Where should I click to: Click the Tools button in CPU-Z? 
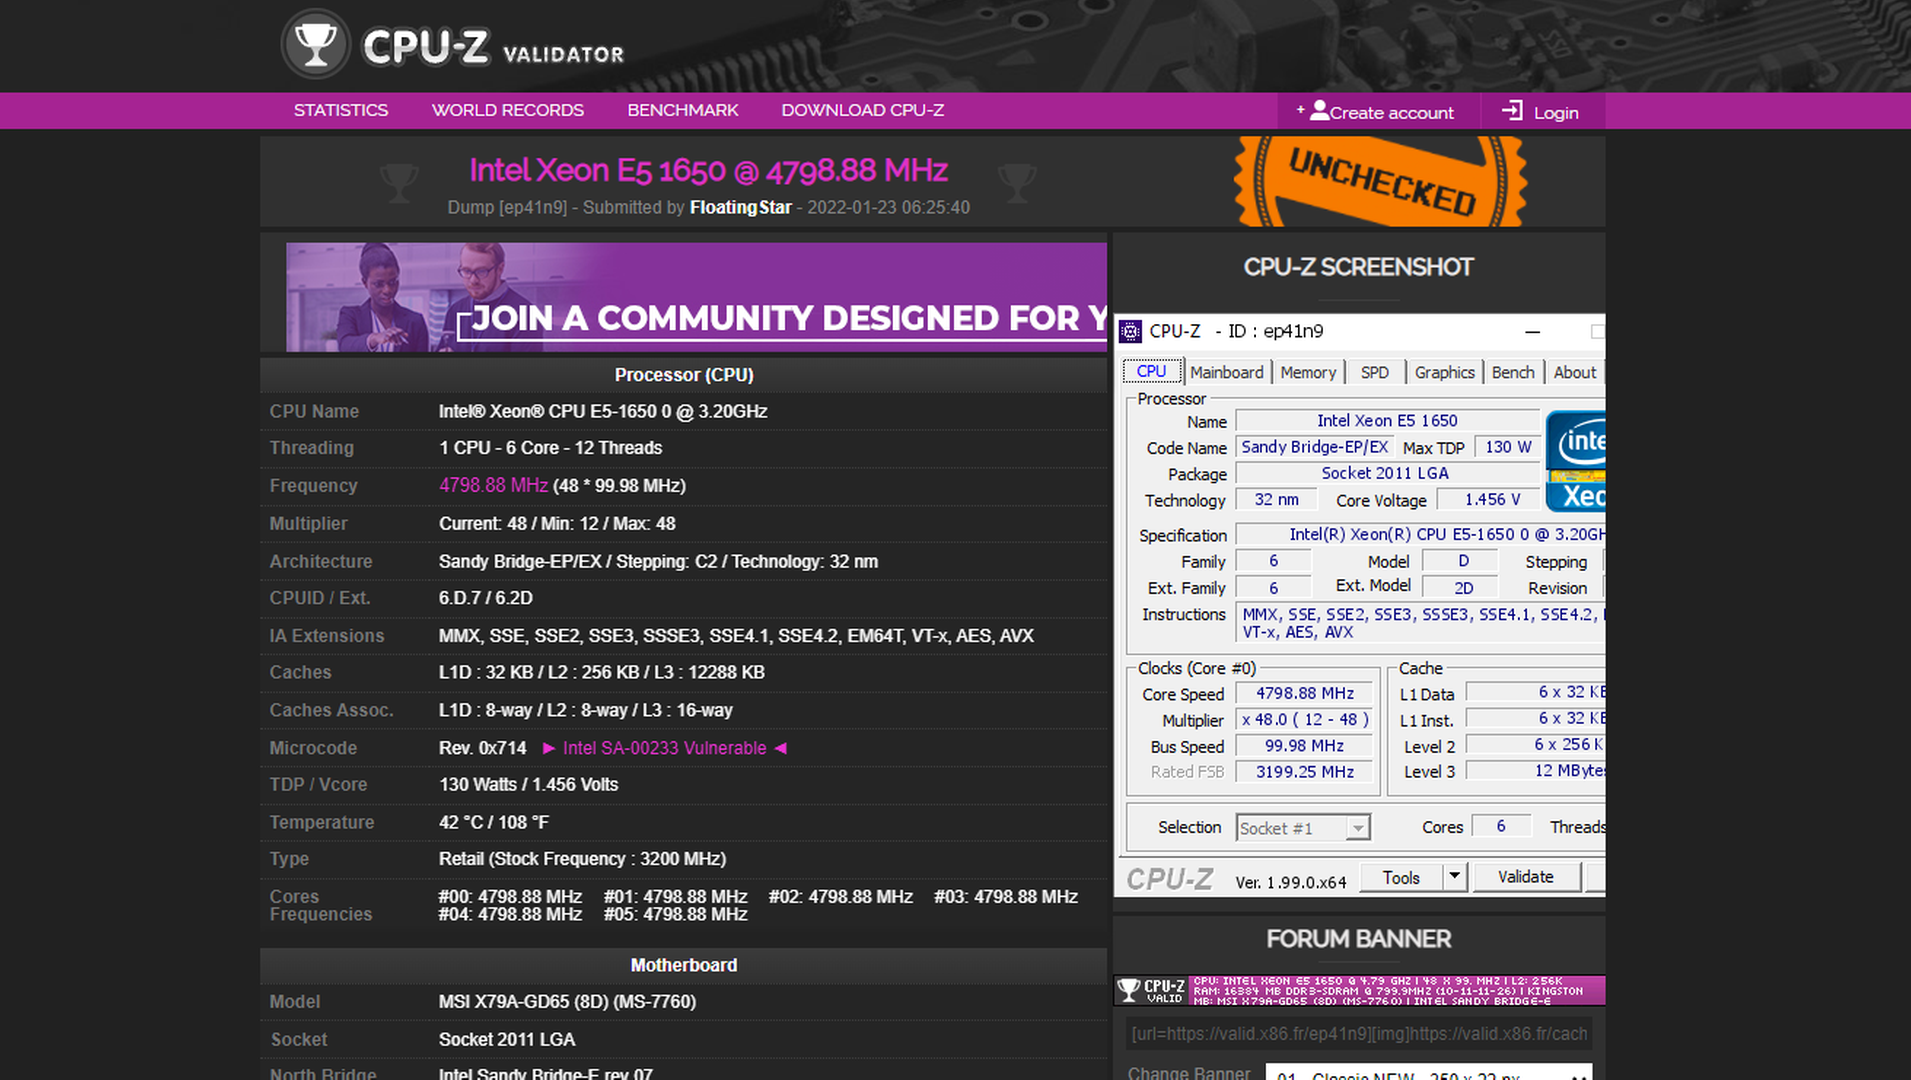pyautogui.click(x=1401, y=877)
